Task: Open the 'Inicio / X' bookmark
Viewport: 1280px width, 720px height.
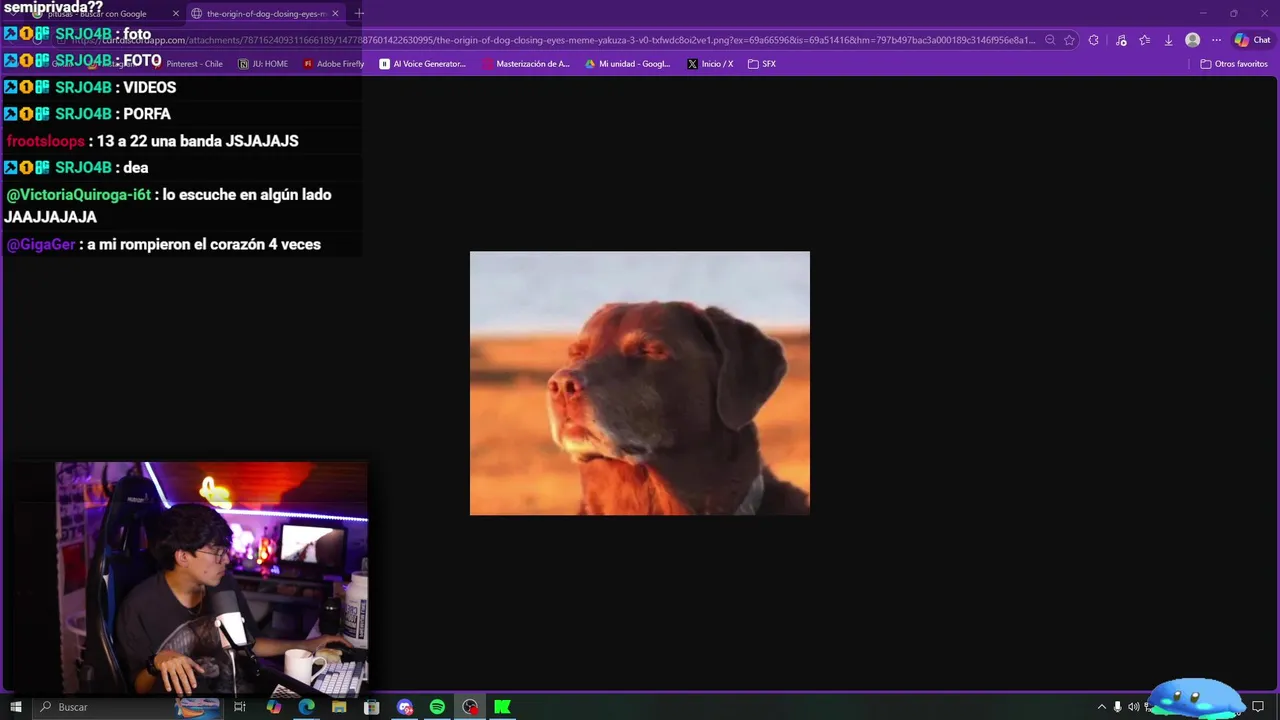Action: [x=710, y=64]
